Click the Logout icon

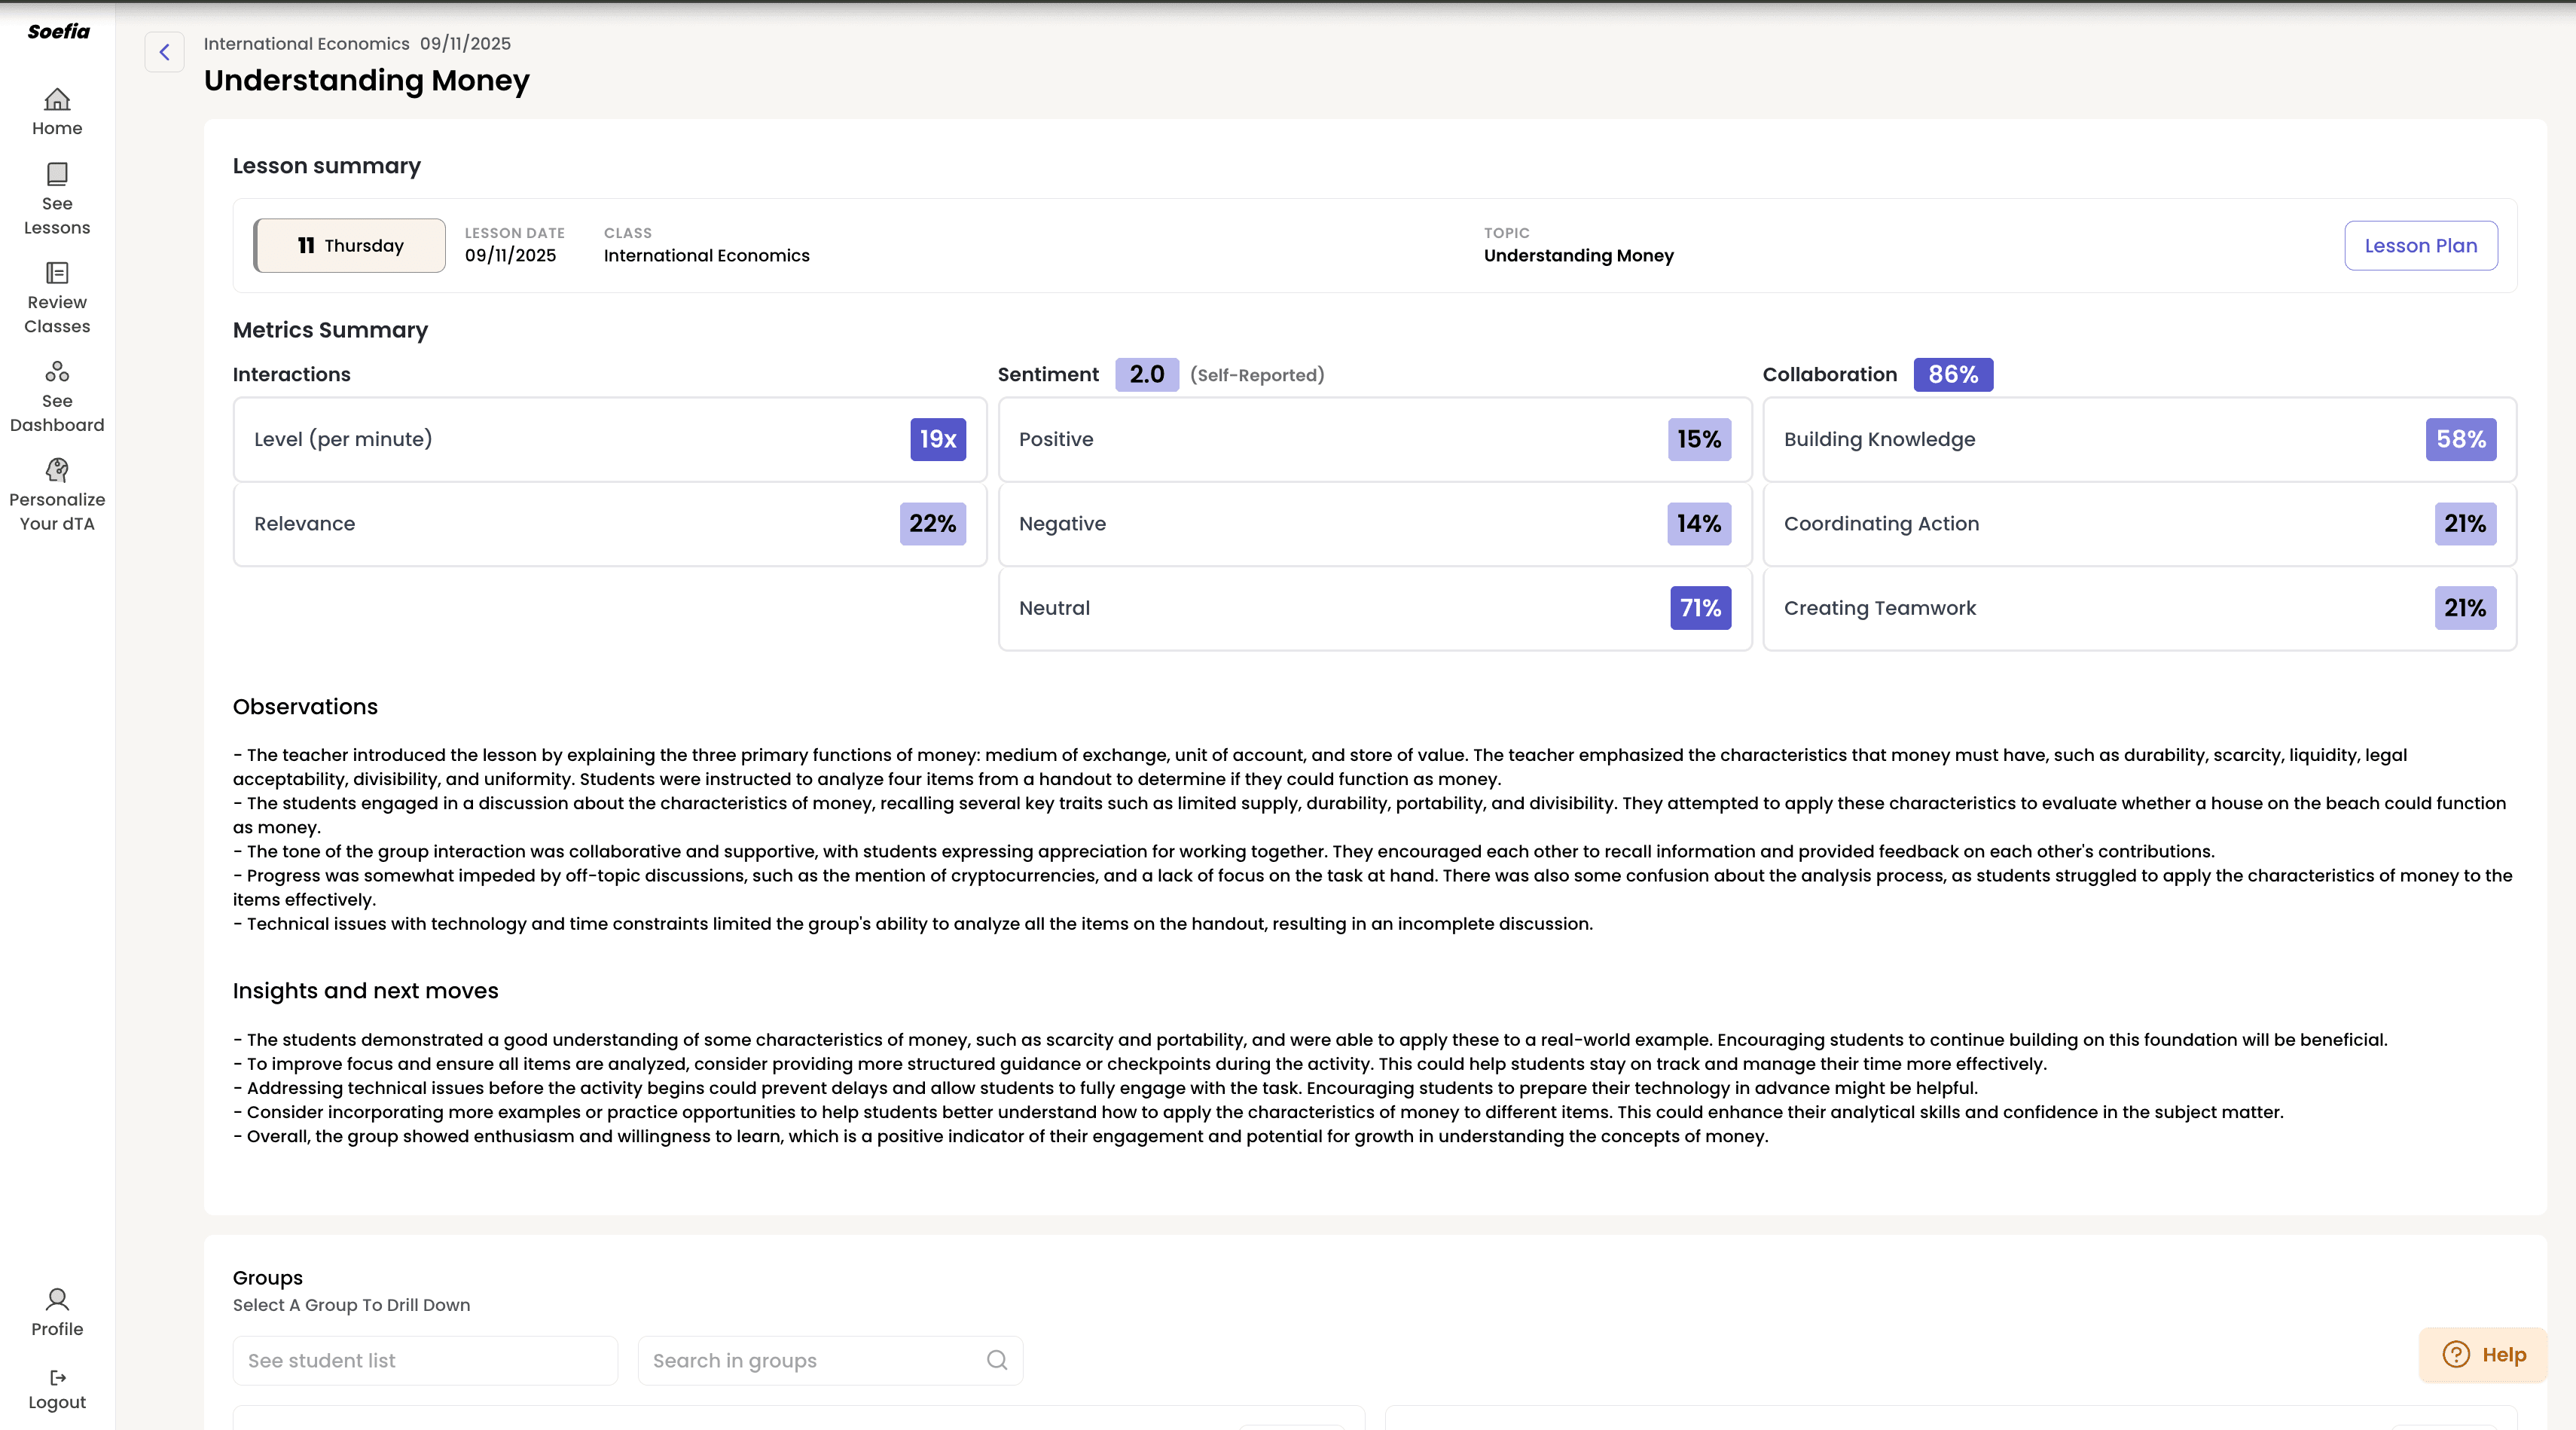[57, 1377]
